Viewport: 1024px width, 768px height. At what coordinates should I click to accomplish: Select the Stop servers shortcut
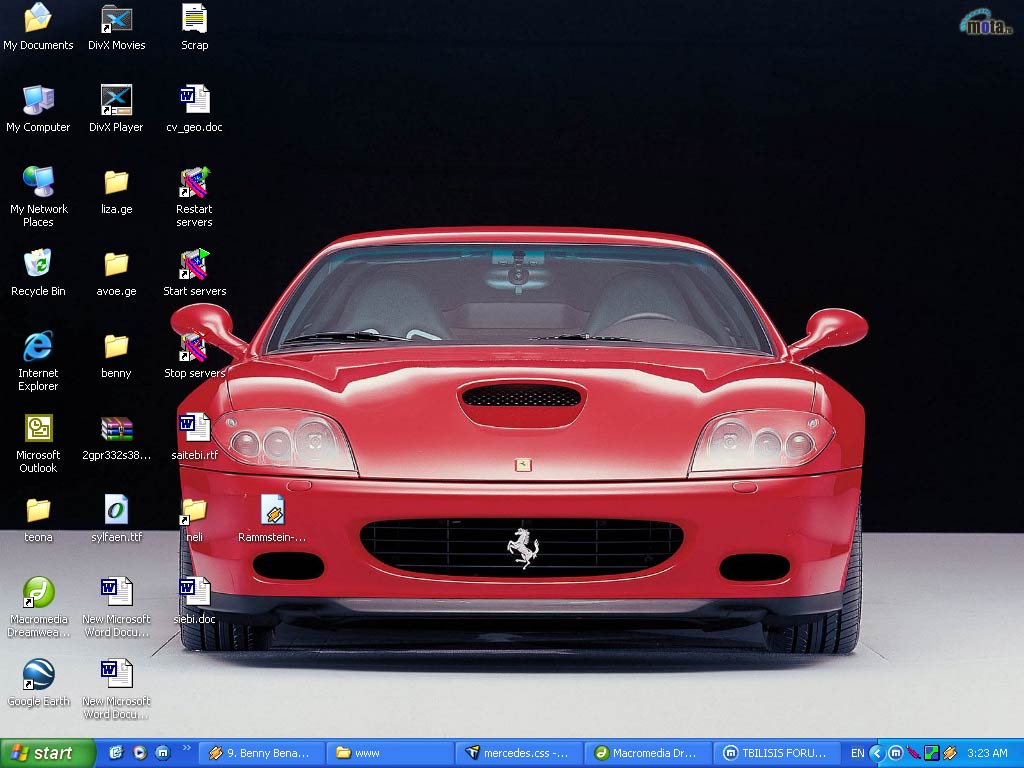(x=195, y=355)
